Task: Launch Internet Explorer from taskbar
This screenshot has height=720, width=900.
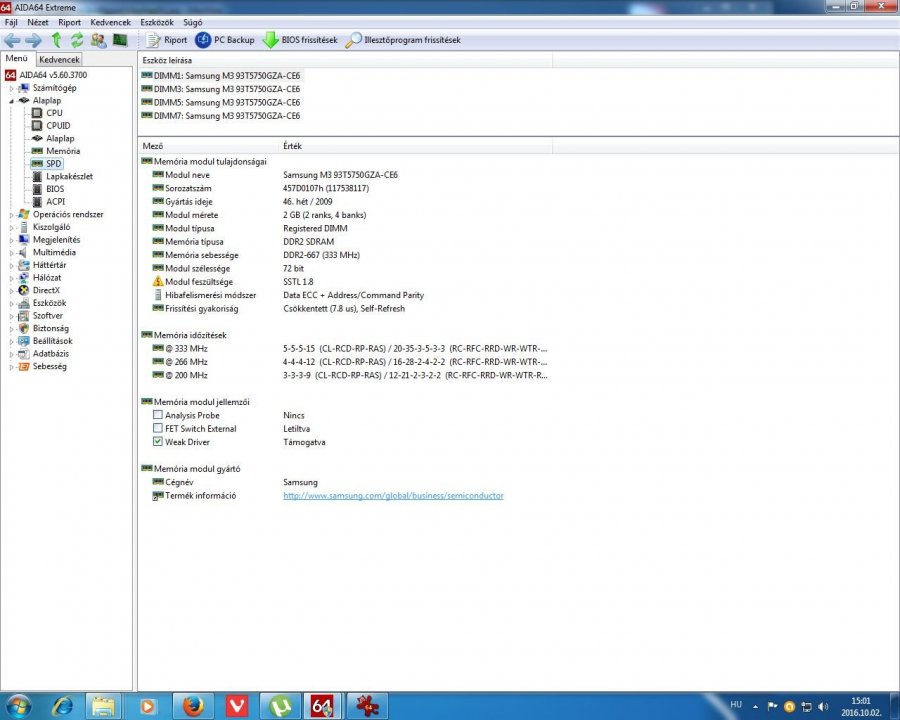Action: pos(61,706)
